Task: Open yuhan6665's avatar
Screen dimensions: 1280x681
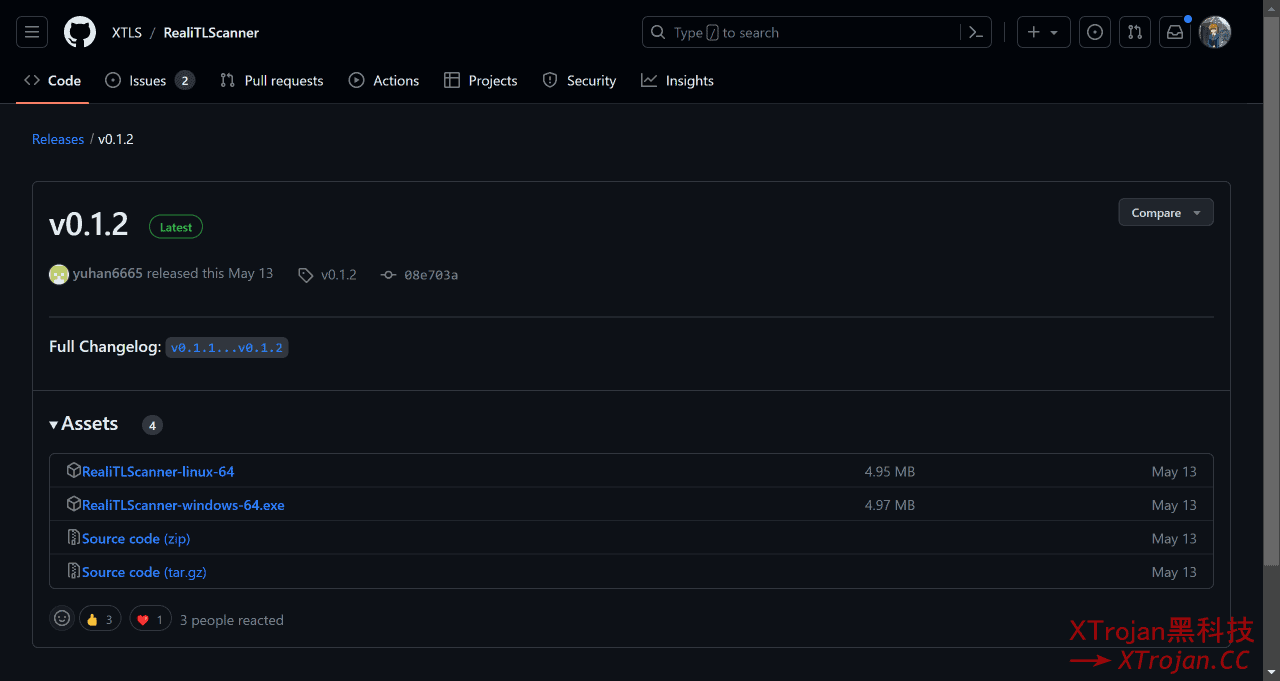Action: [x=59, y=274]
